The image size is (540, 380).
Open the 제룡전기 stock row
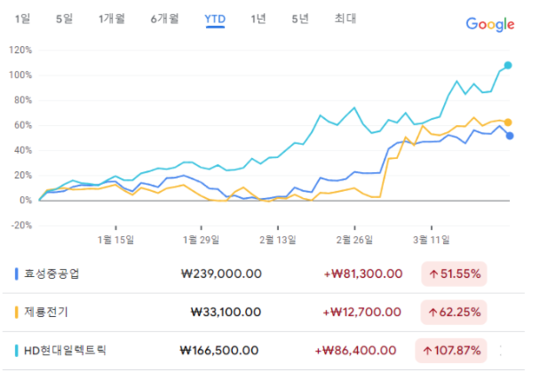click(x=263, y=312)
